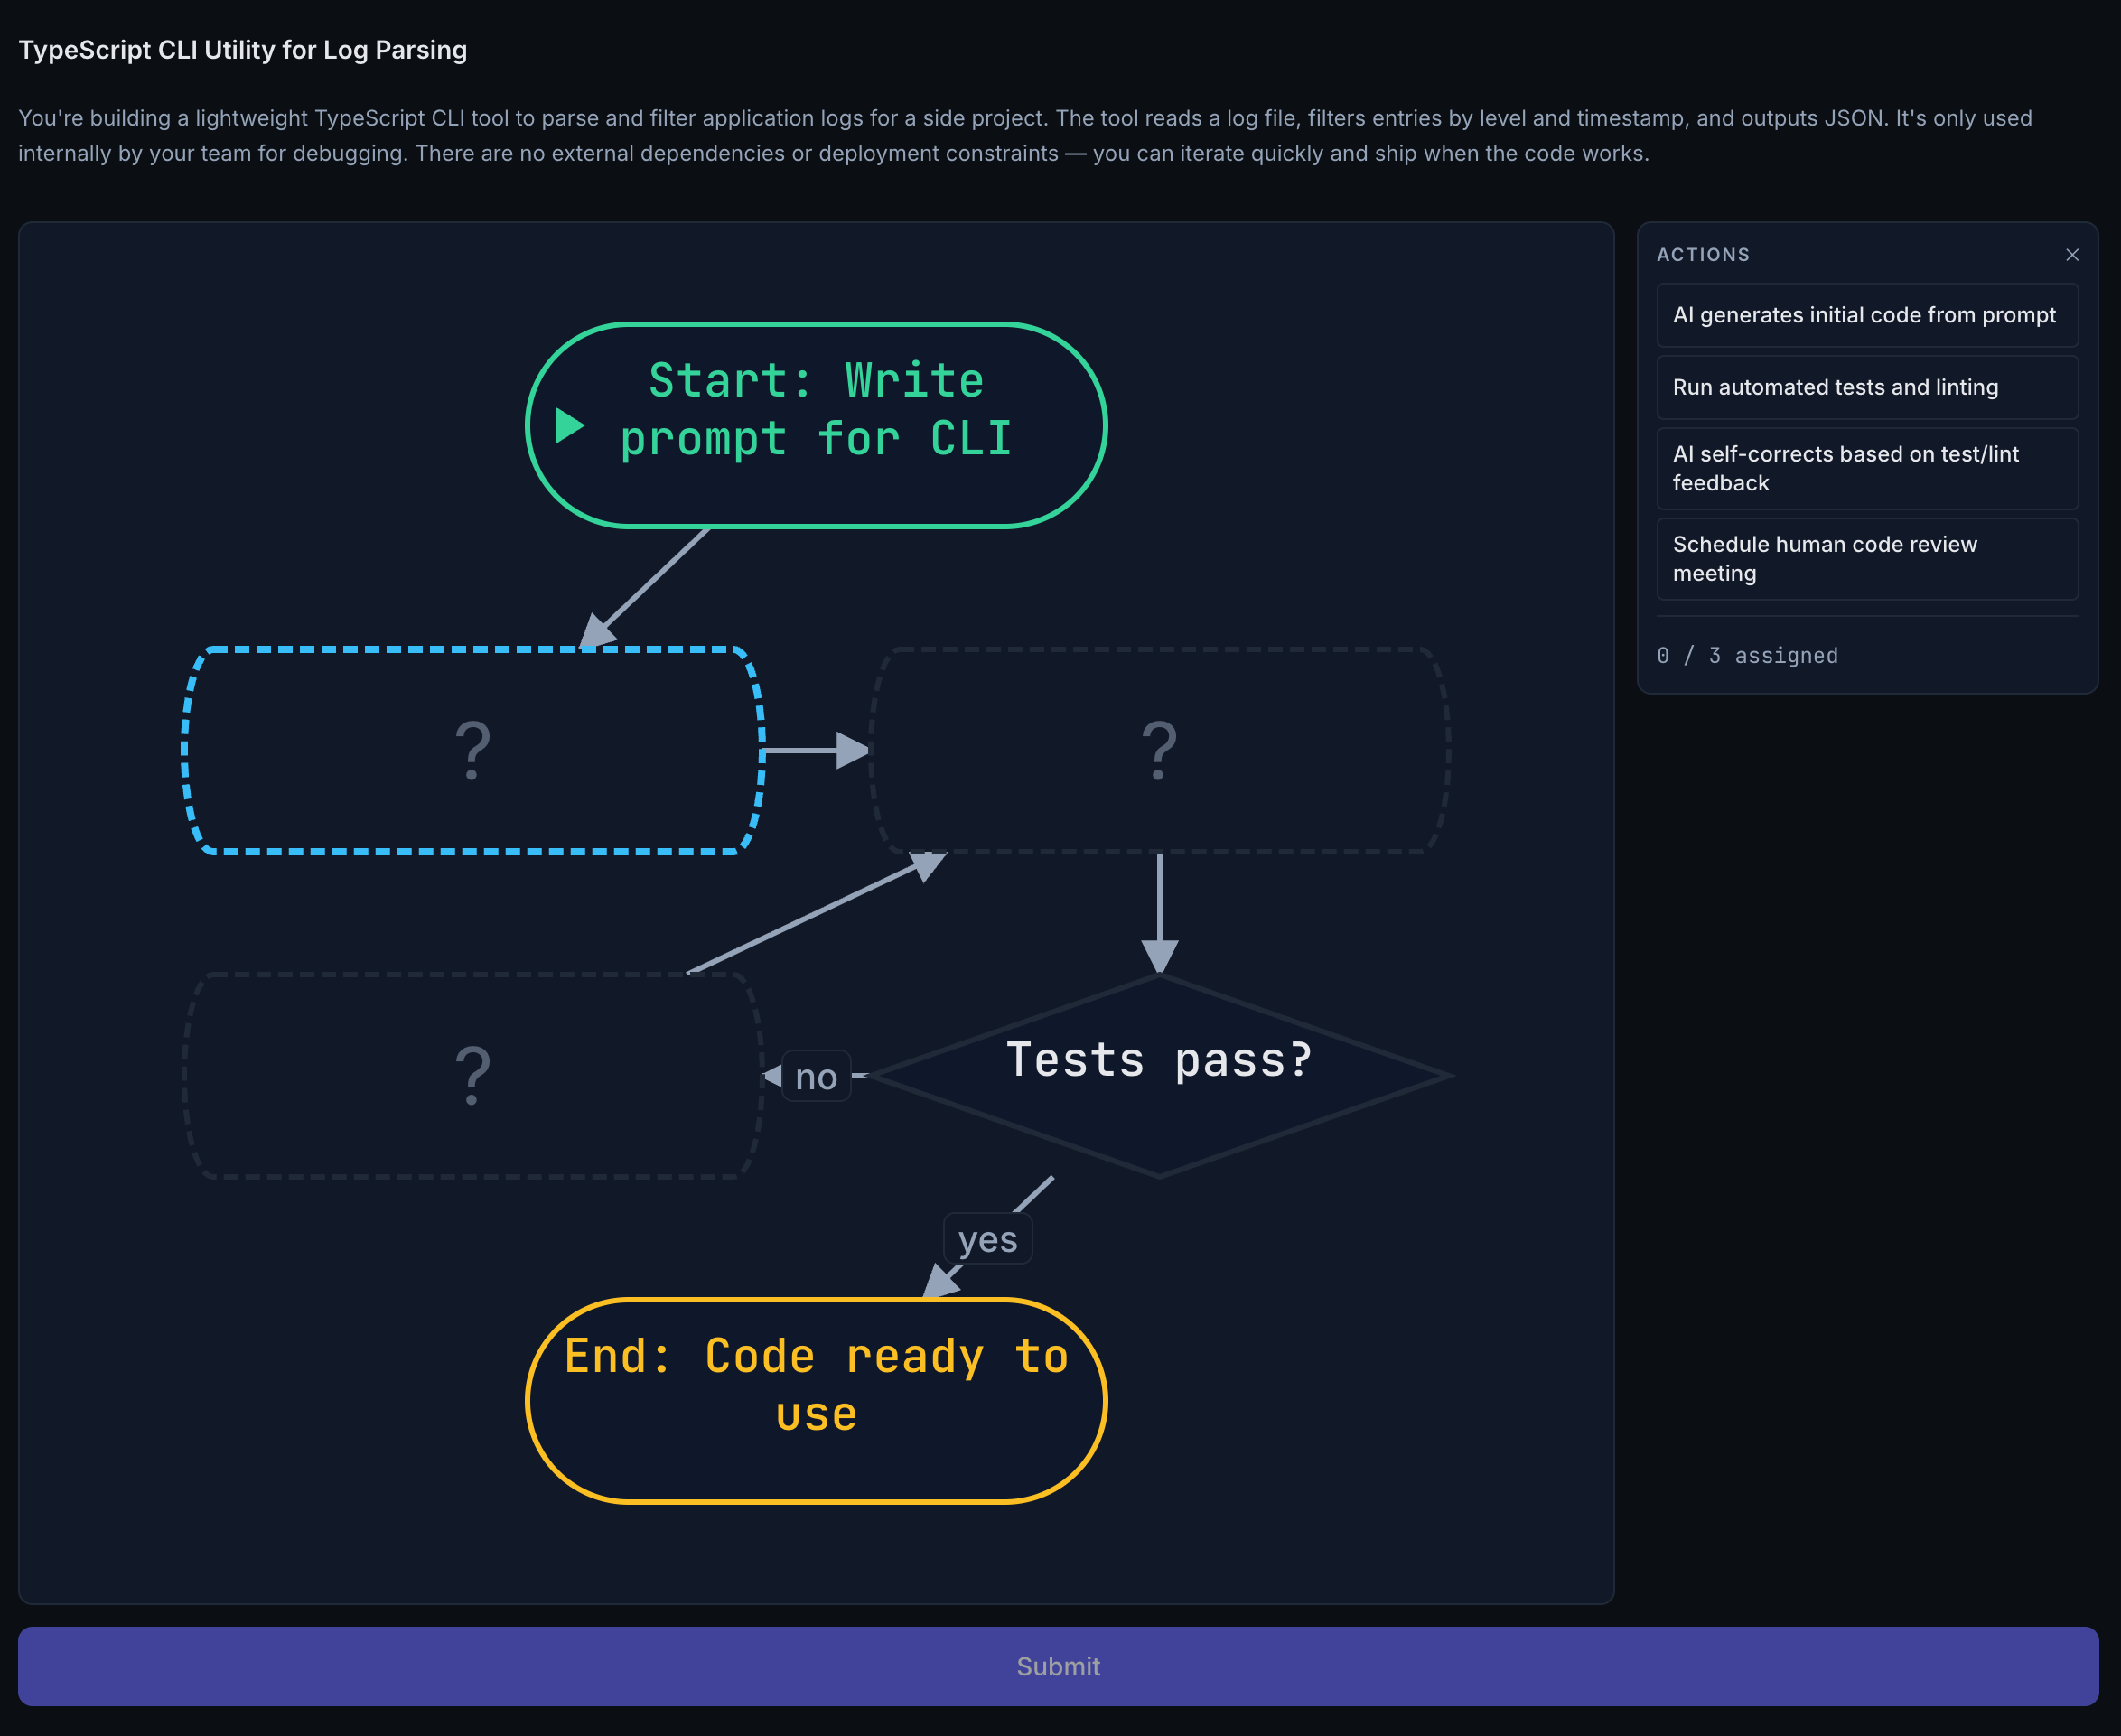The width and height of the screenshot is (2121, 1736).
Task: Click the question mark placeholder on the right
Action: tap(1158, 750)
